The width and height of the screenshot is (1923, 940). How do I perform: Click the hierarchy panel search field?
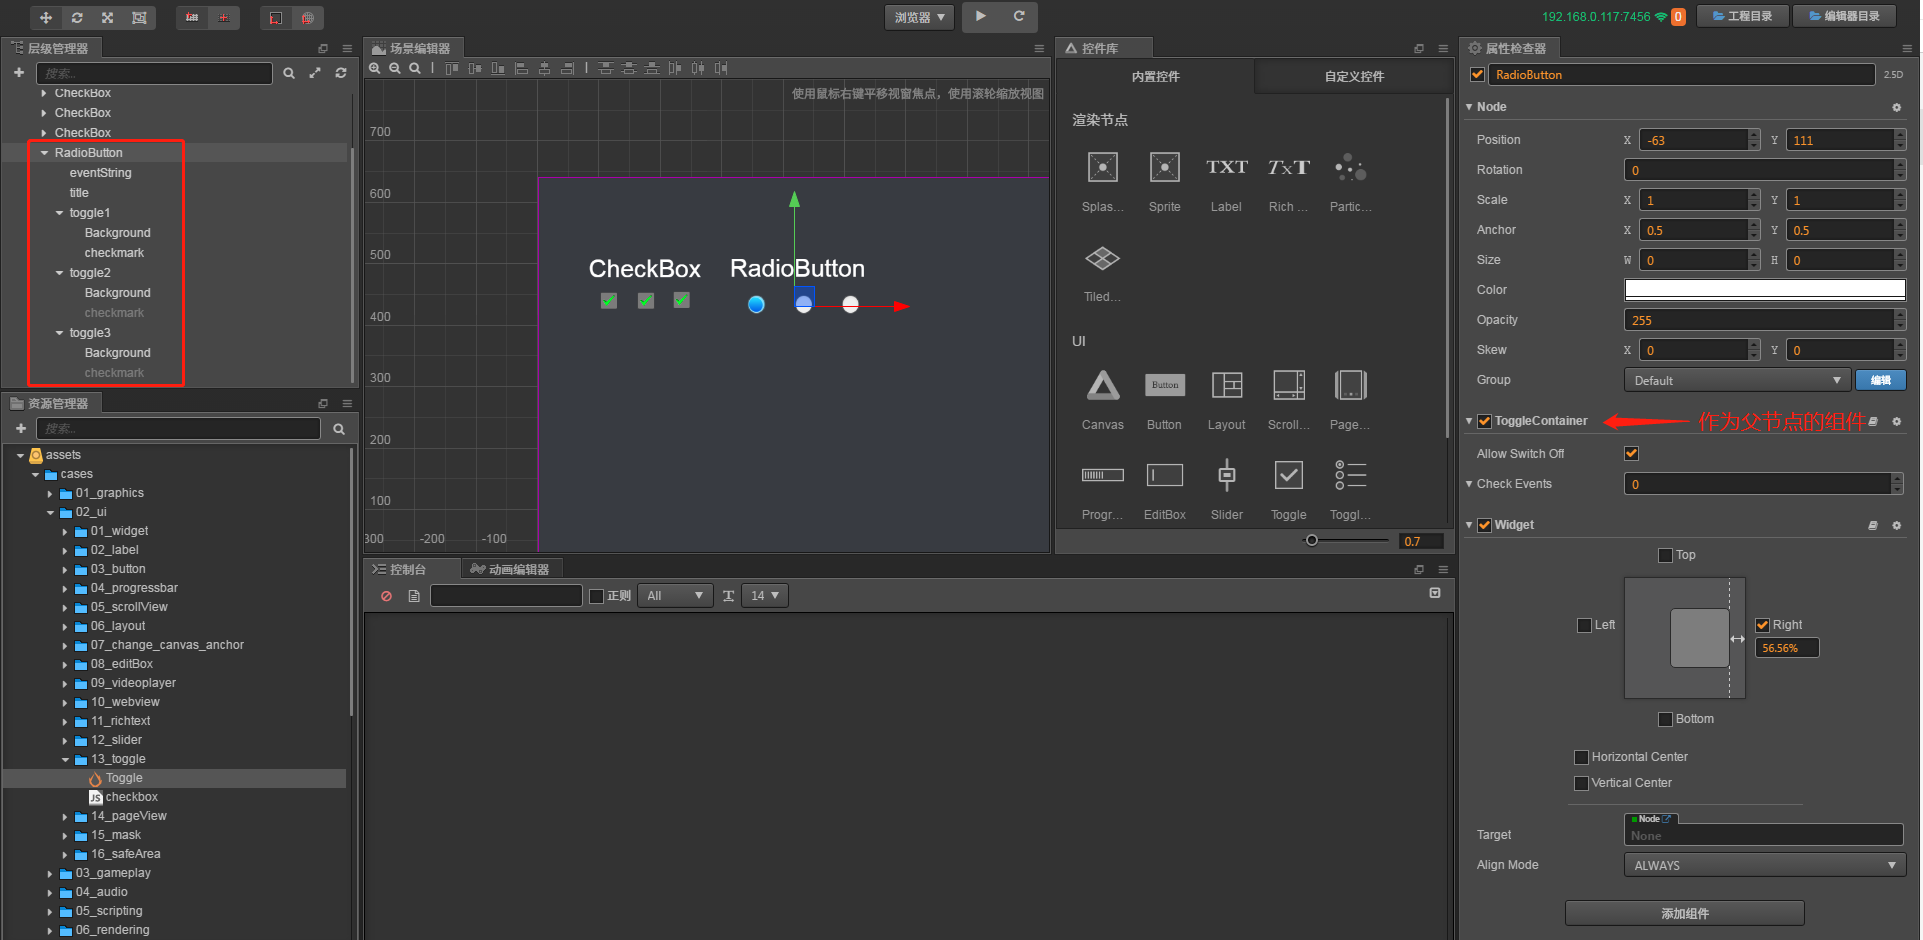coord(154,72)
